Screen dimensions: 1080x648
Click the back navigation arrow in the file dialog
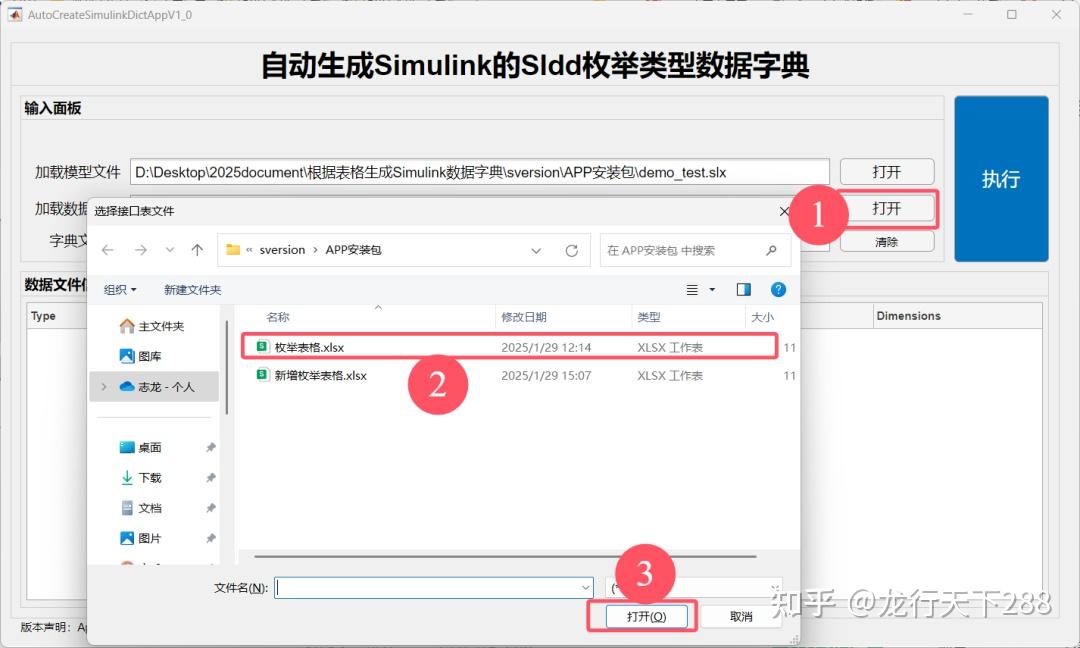(x=108, y=249)
